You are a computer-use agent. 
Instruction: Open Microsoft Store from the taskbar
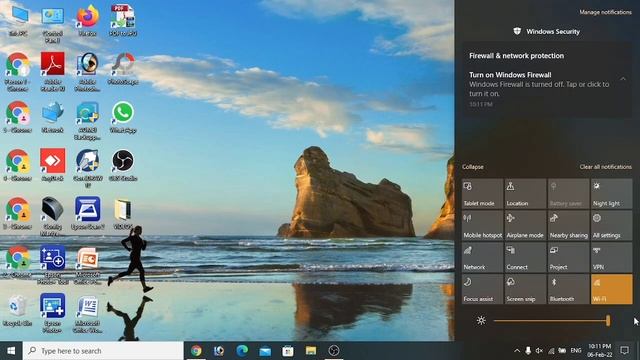click(288, 351)
